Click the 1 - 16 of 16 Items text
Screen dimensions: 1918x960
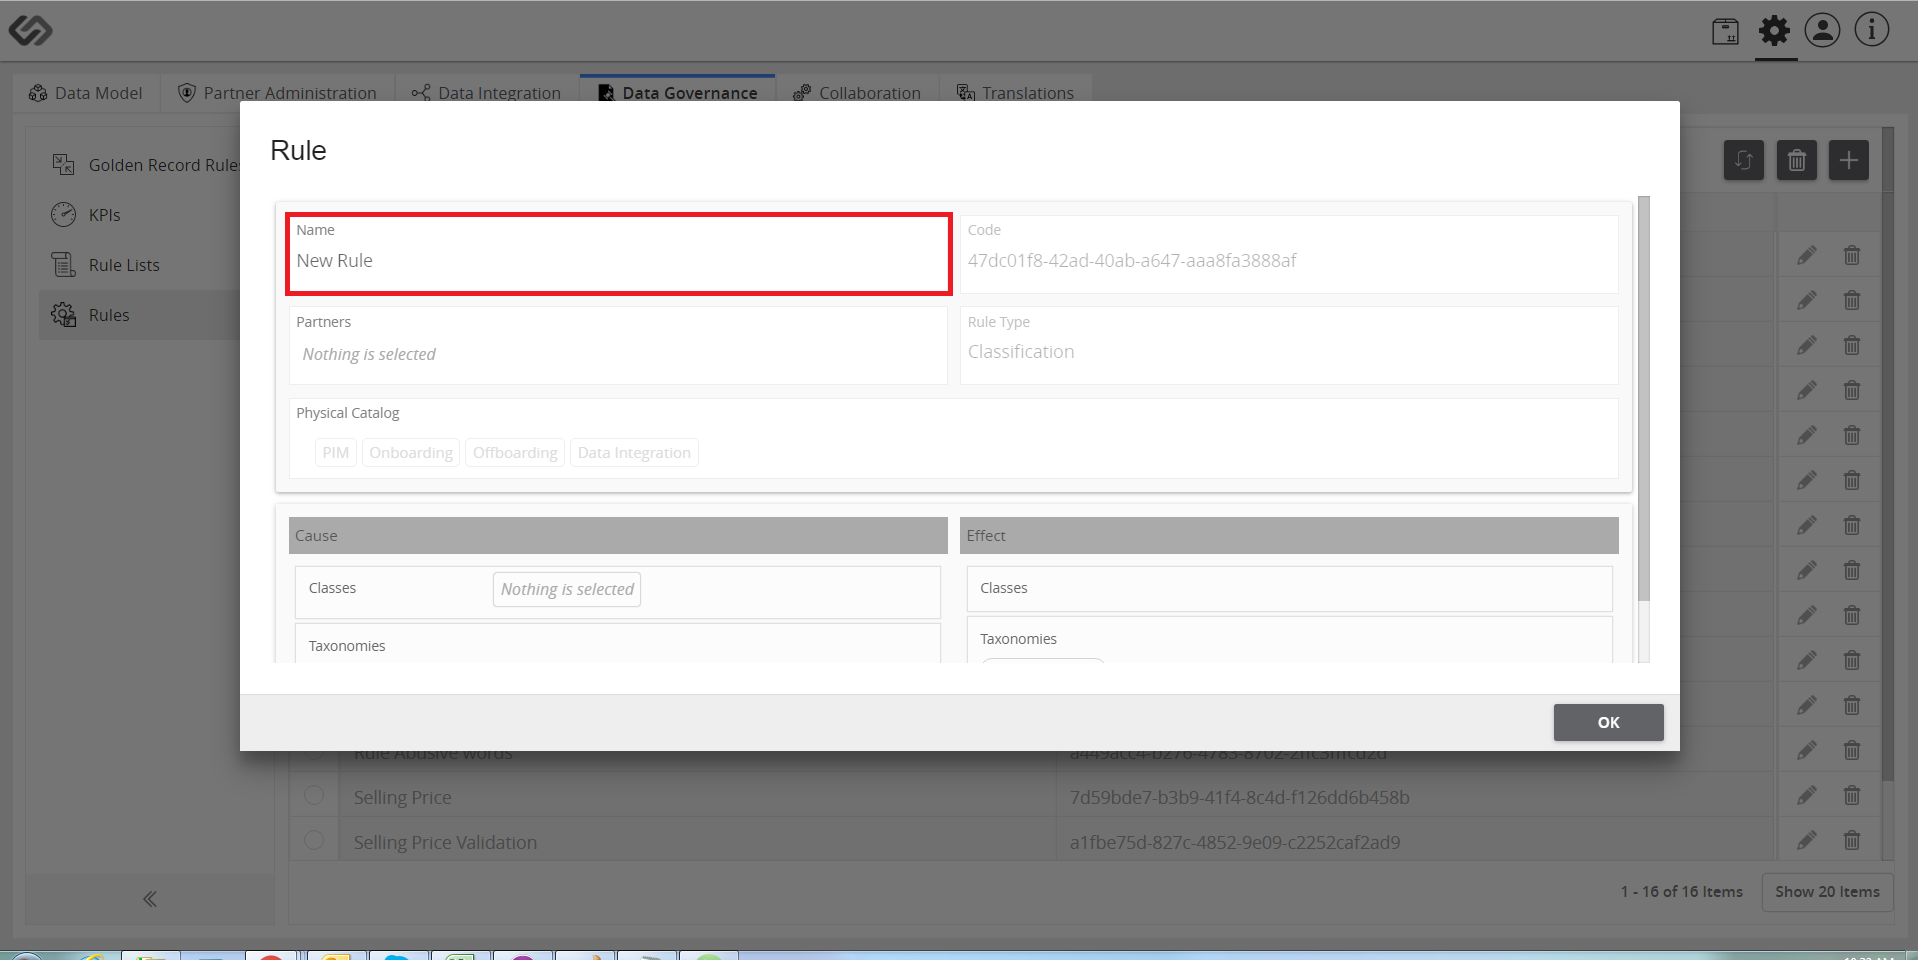(1681, 892)
